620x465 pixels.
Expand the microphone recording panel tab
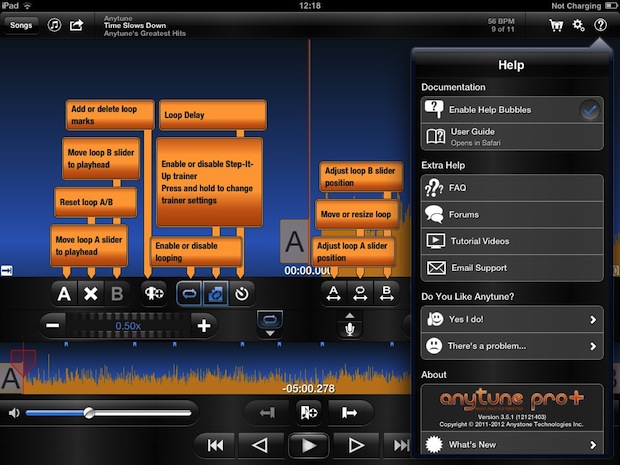pos(350,325)
